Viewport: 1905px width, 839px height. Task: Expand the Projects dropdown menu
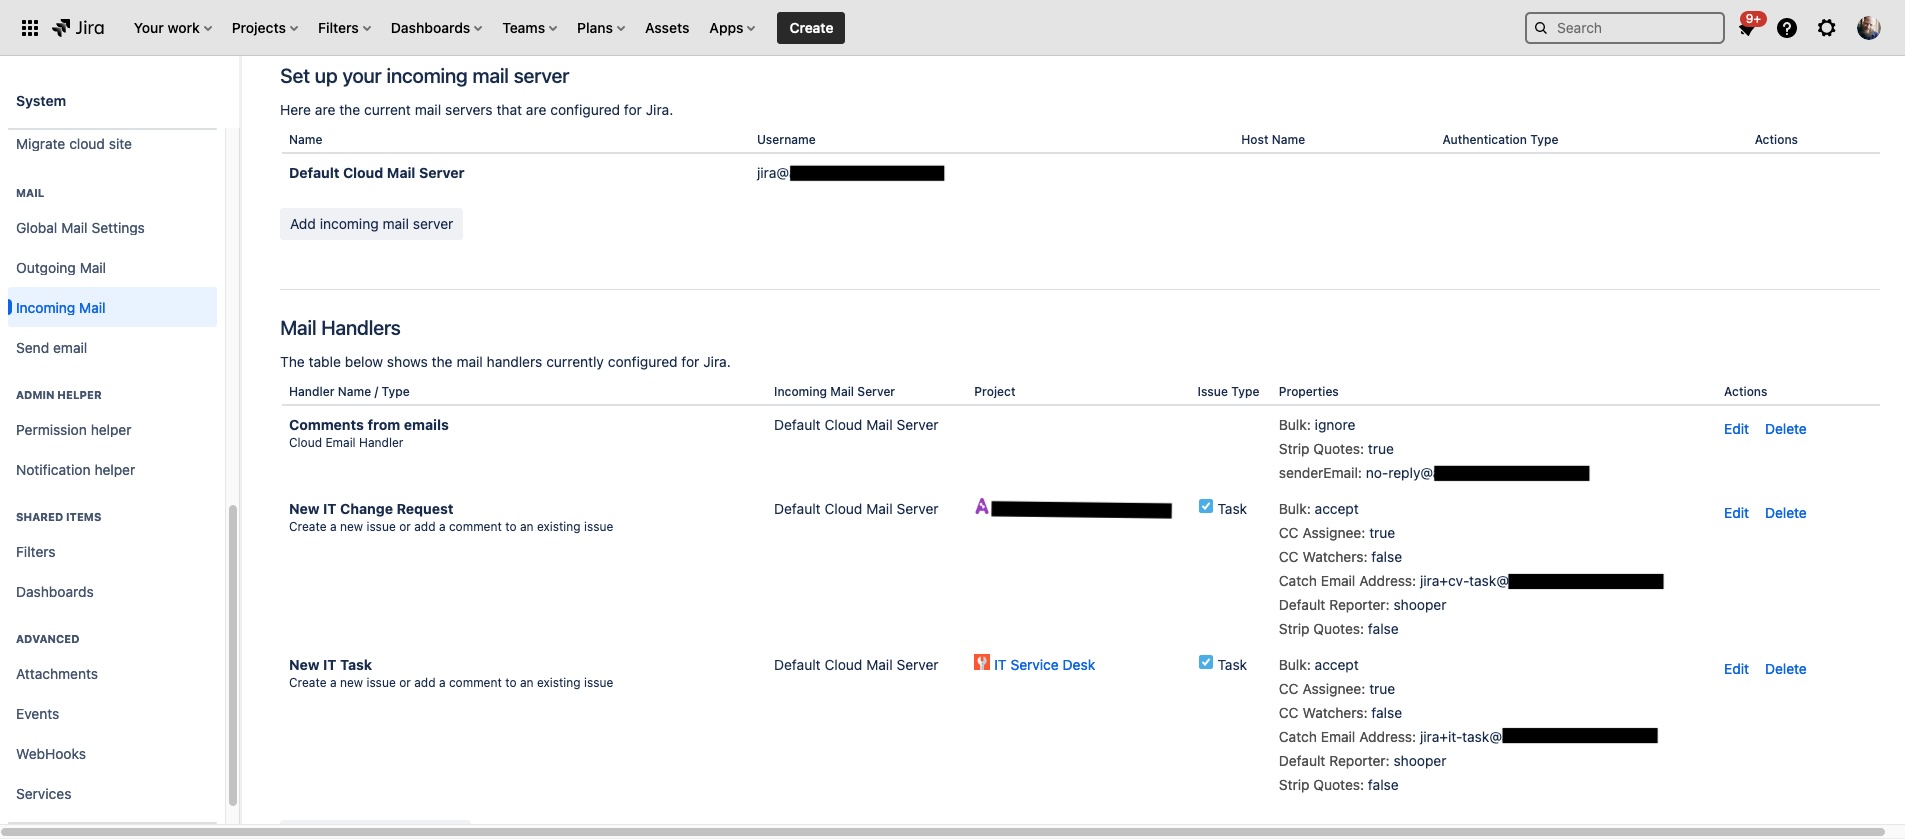pos(265,28)
